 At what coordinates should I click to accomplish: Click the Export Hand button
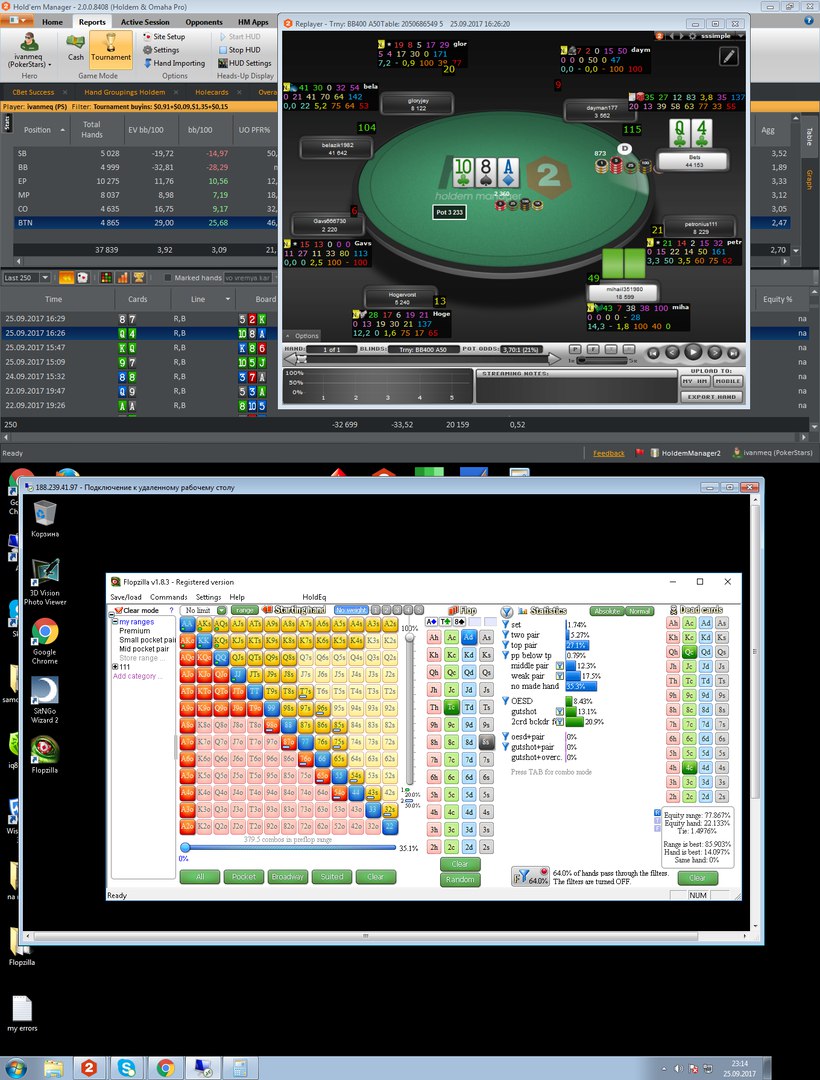tap(711, 397)
